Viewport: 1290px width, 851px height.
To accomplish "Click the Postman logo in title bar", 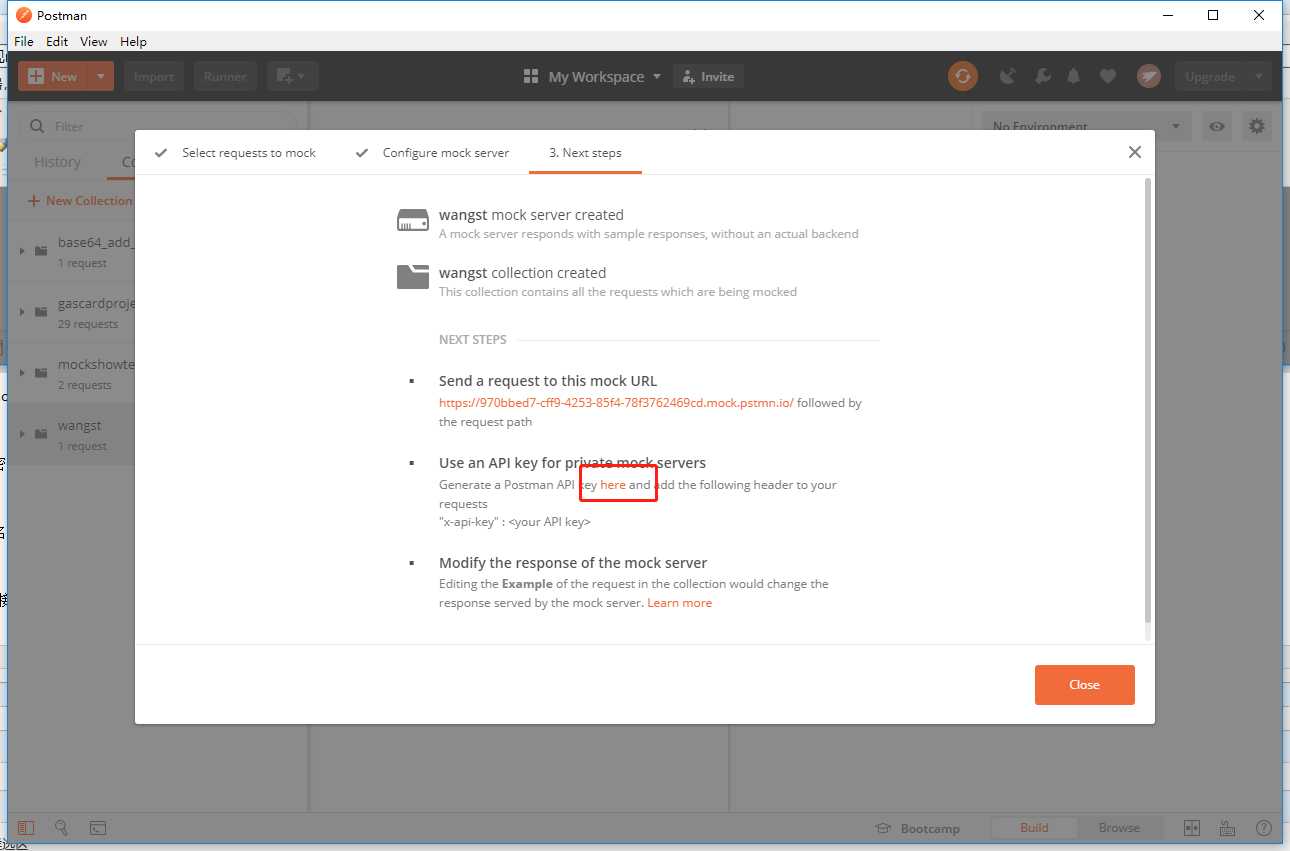I will (23, 15).
